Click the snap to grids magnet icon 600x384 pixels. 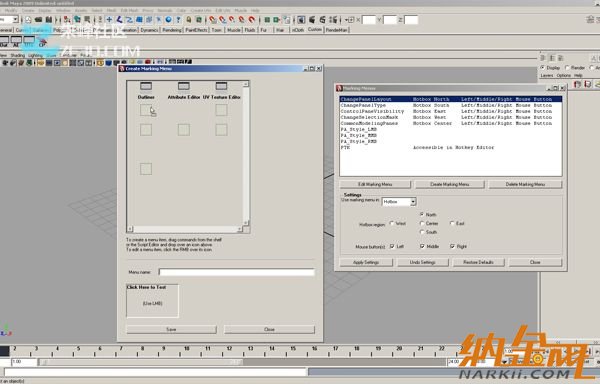point(212,20)
